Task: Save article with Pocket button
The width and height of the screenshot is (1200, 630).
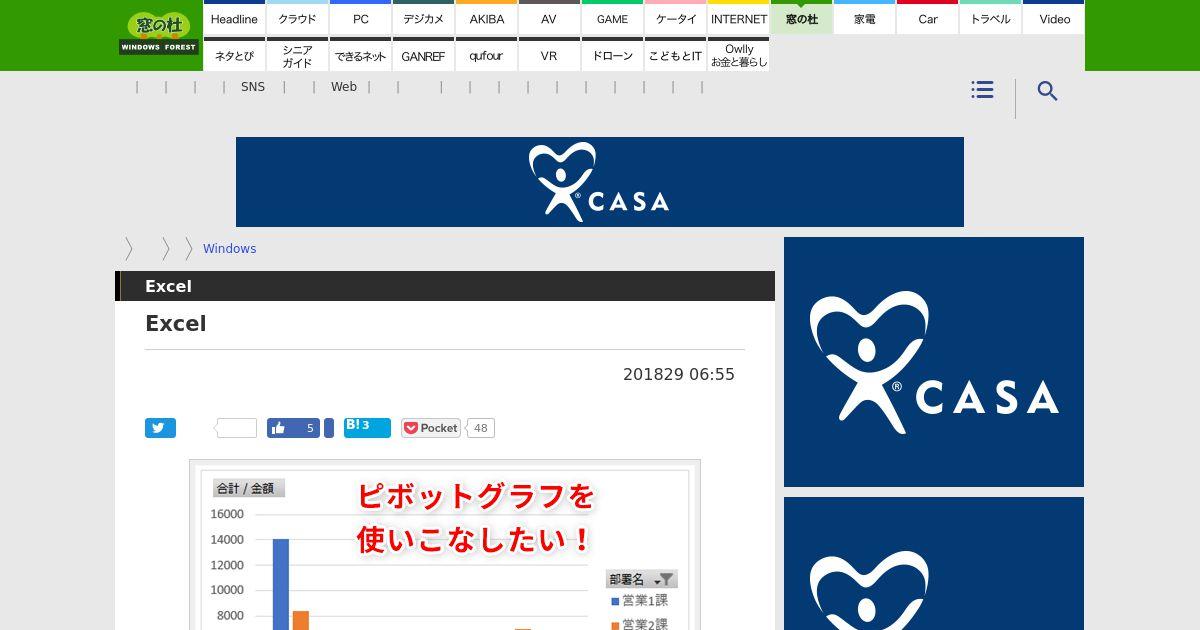Action: [x=431, y=428]
